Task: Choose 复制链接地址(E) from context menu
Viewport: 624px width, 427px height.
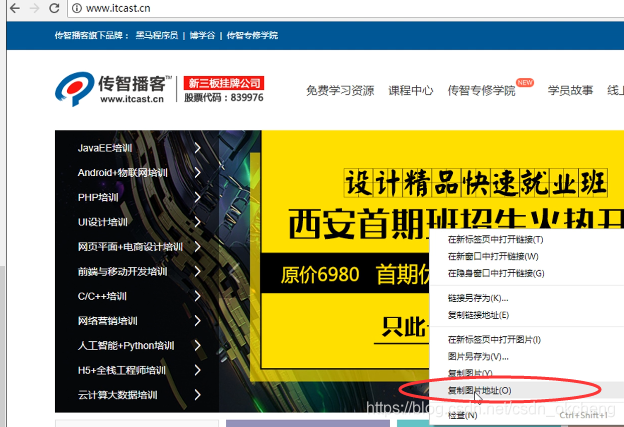Action: [527, 315]
